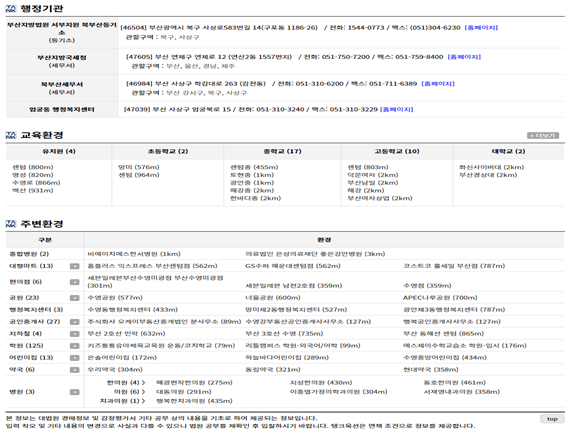
Task: Select the 중학교 (17) column header
Action: 282,152
